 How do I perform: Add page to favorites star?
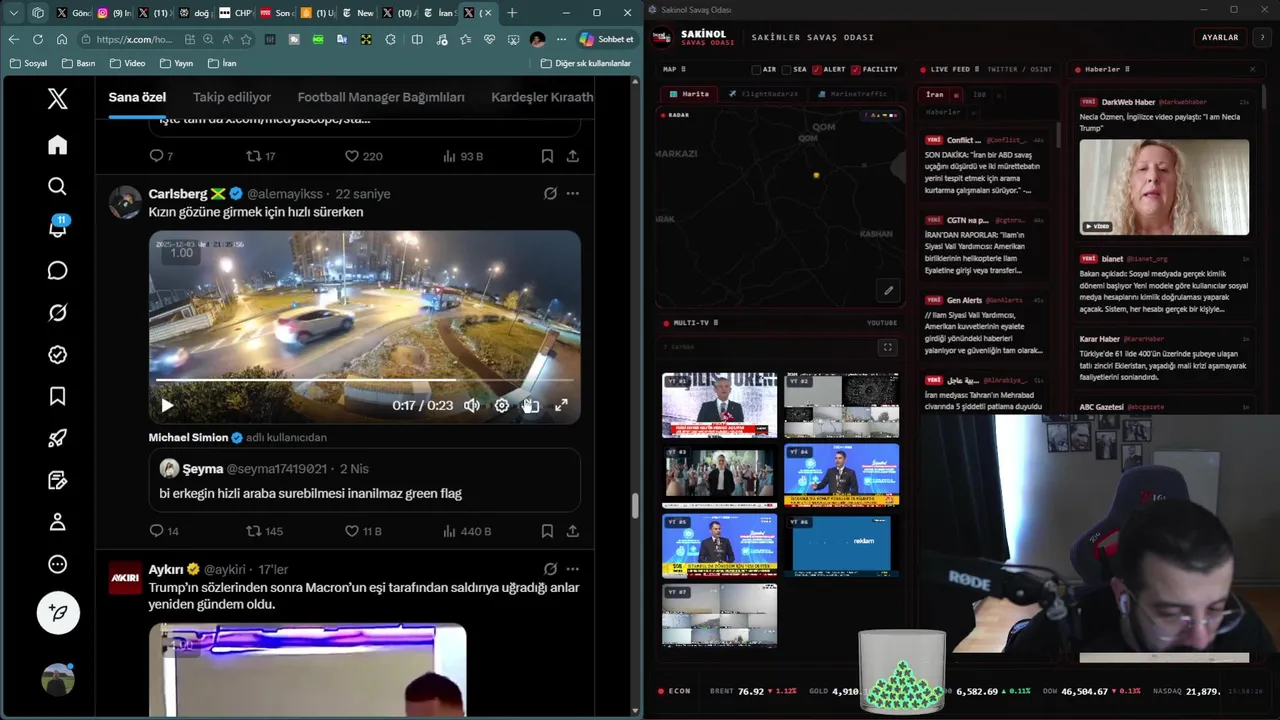click(246, 39)
